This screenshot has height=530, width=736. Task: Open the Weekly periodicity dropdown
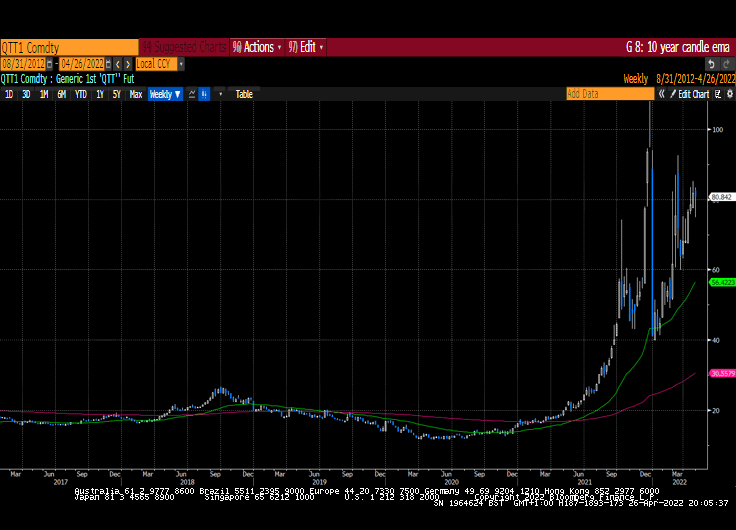coord(165,94)
